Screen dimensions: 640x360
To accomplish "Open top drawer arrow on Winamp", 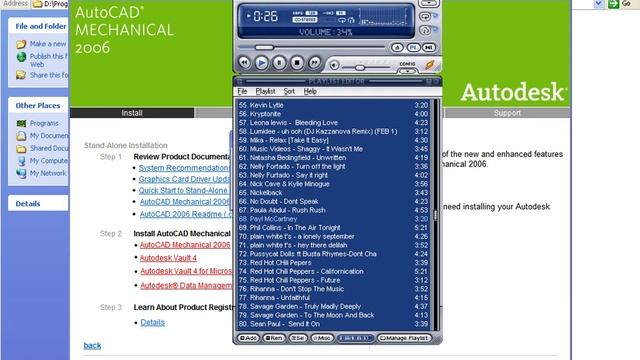I will [428, 3].
